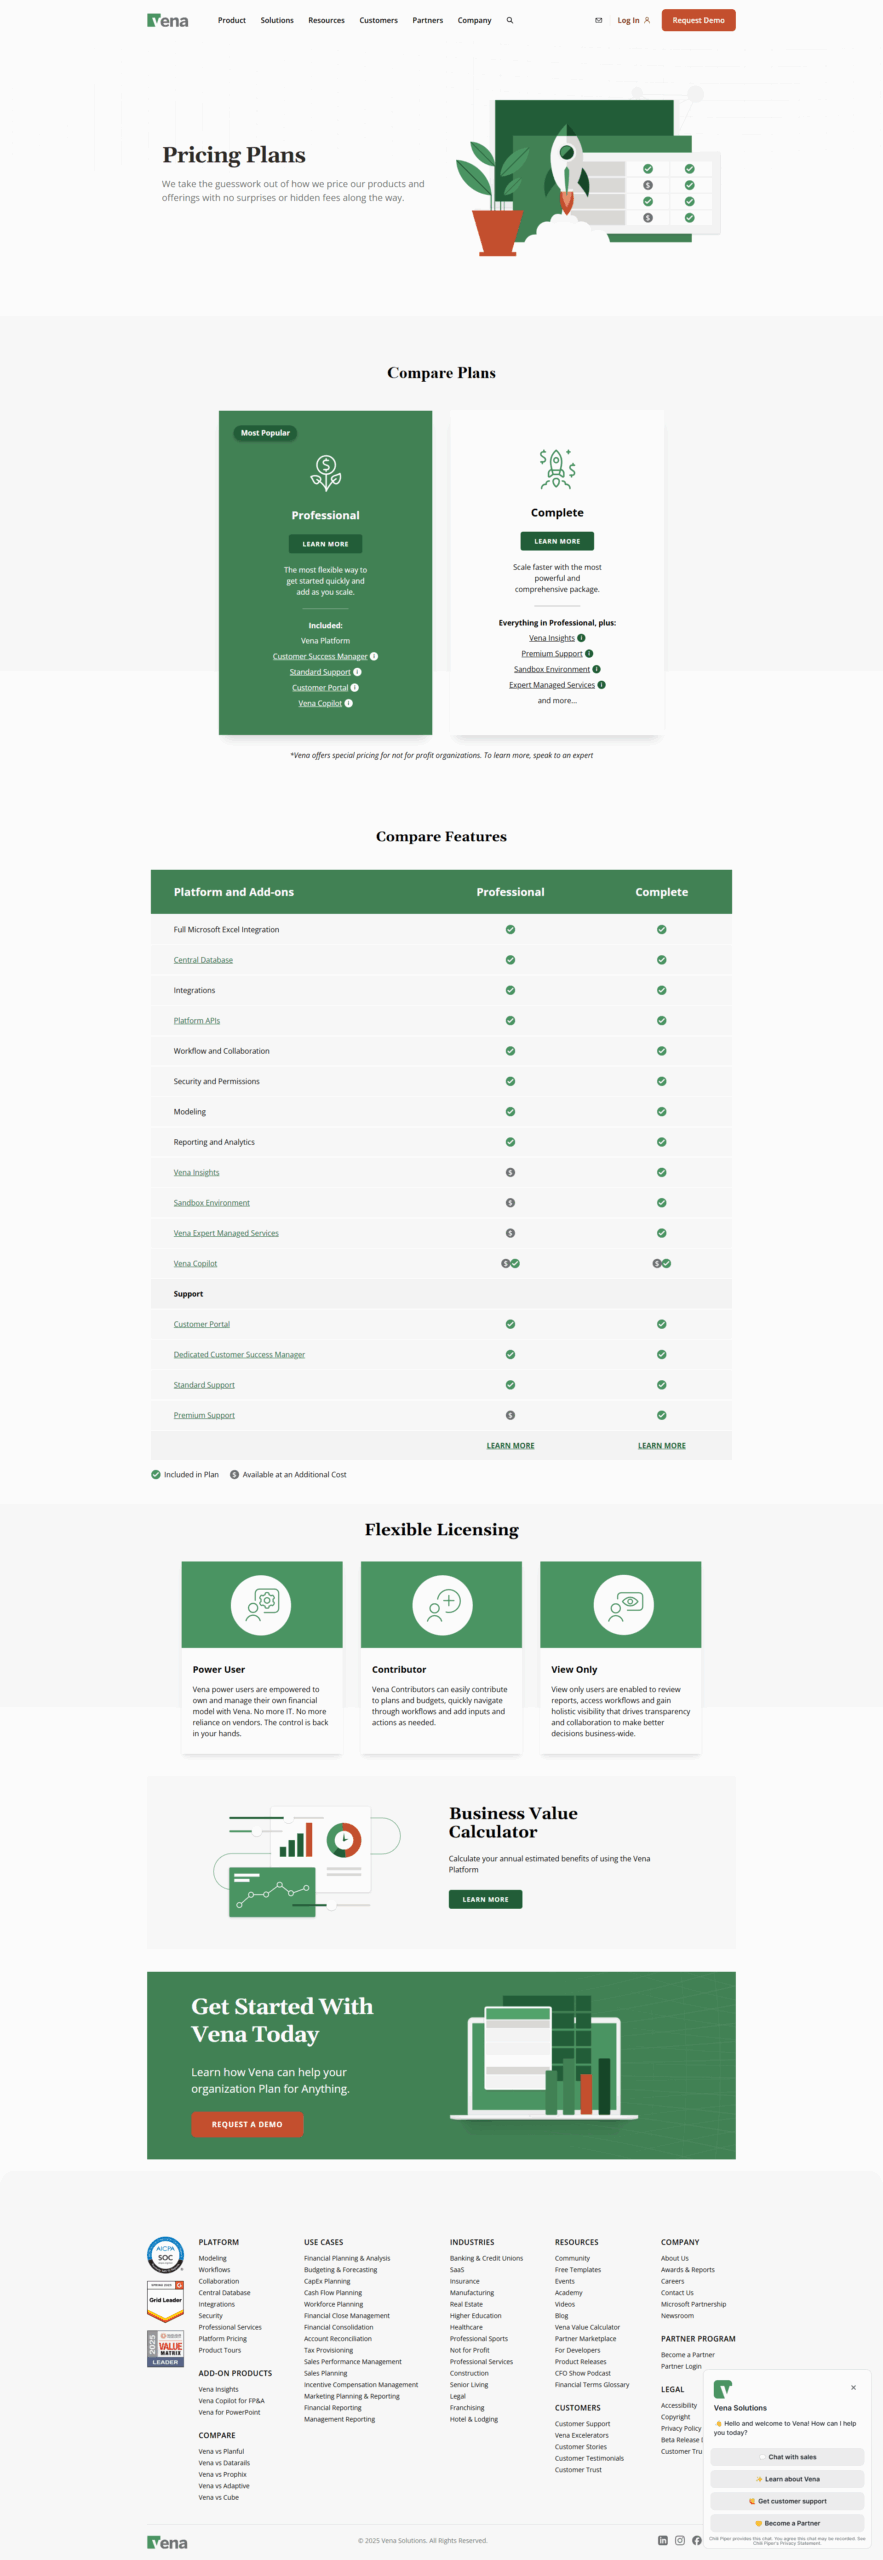Click Learn about Vena in the chat widget

tap(787, 2479)
